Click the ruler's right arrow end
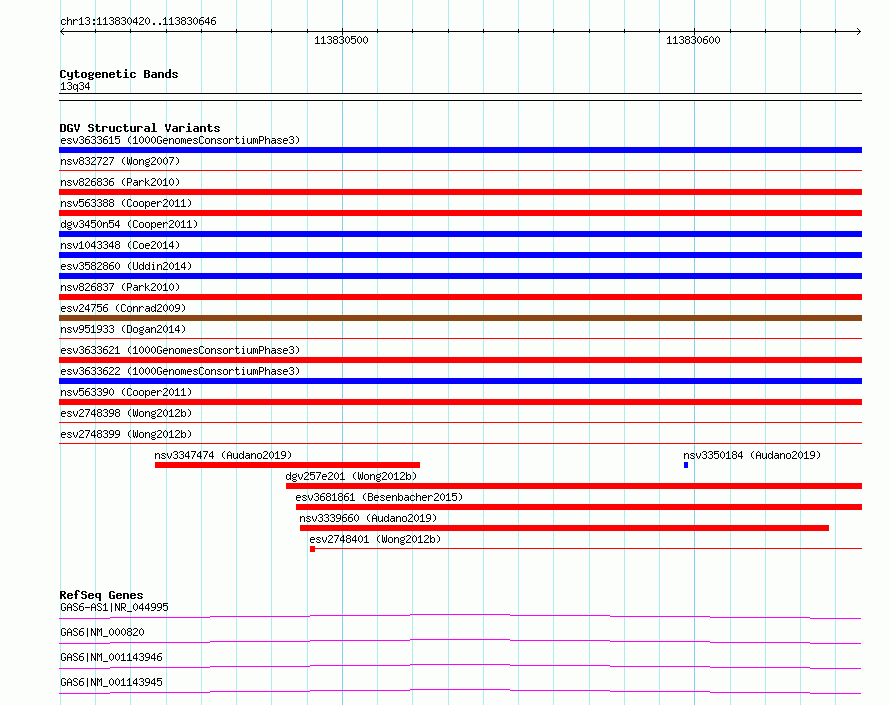The height and width of the screenshot is (705, 890). pyautogui.click(x=859, y=31)
